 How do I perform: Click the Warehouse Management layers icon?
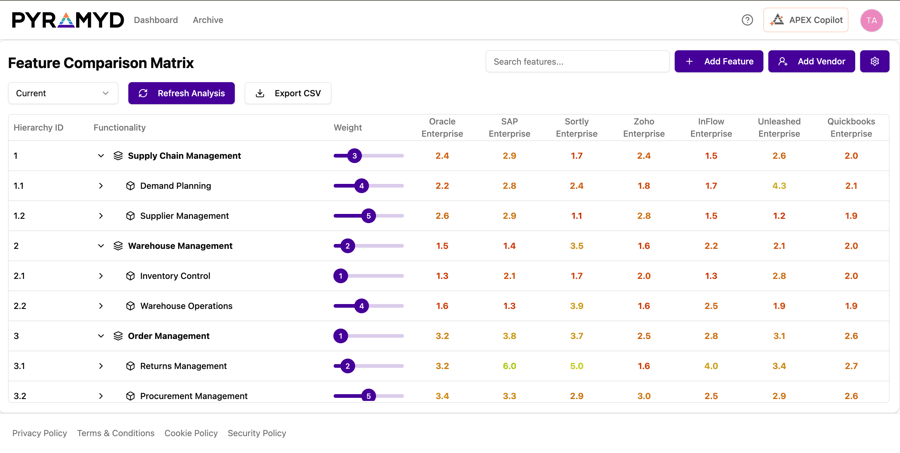pyautogui.click(x=118, y=246)
